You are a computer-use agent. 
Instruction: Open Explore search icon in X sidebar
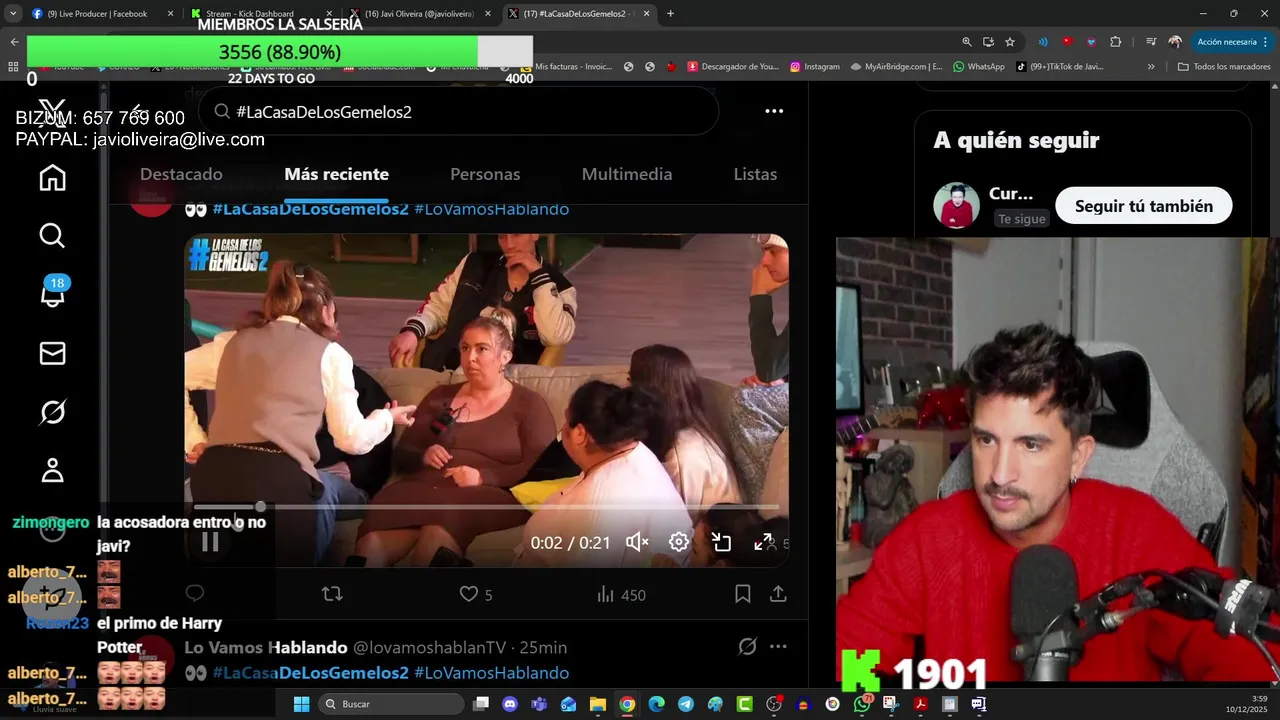tap(52, 236)
